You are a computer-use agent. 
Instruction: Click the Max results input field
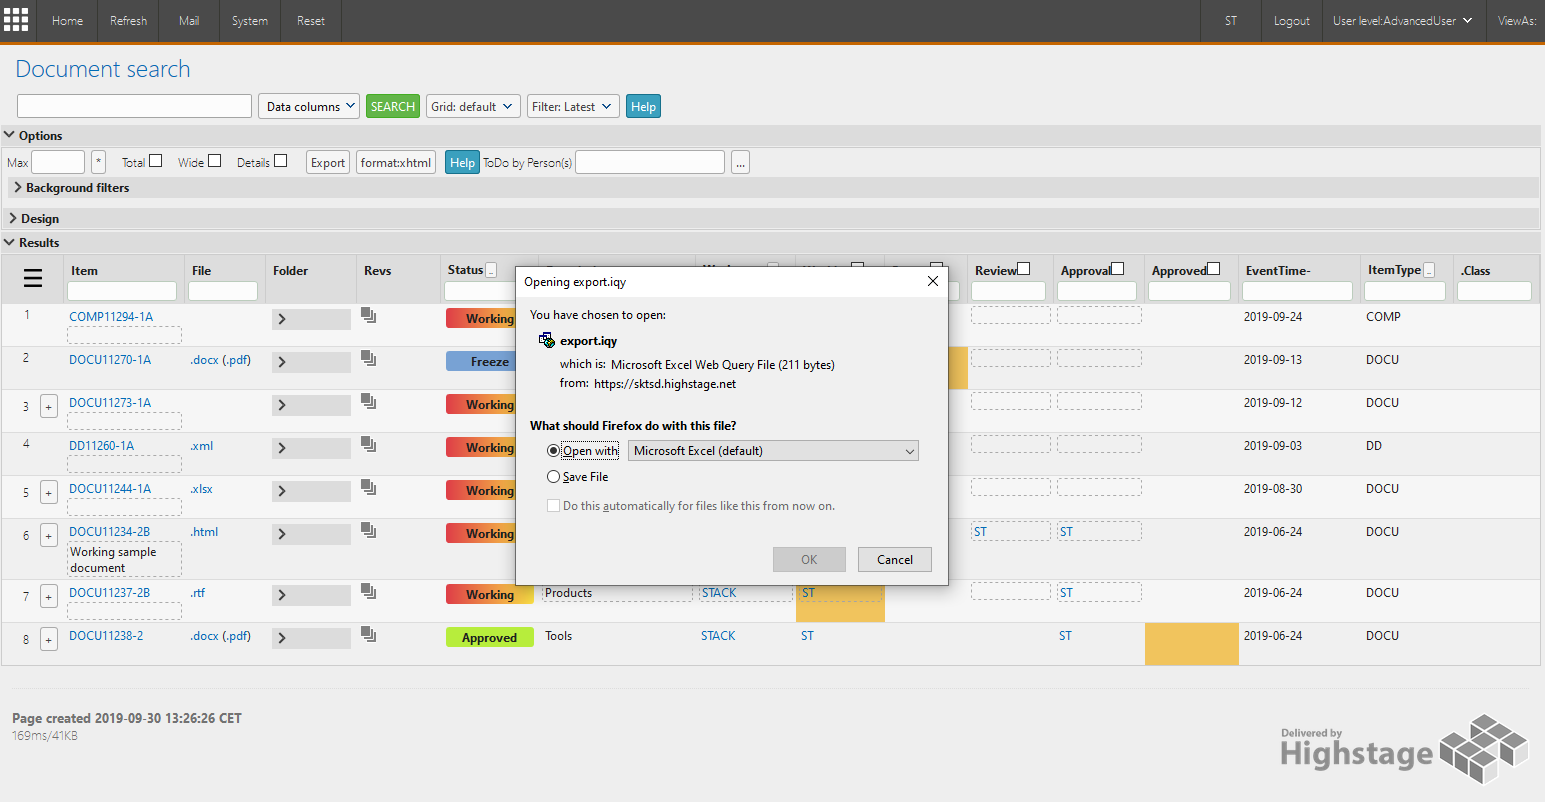58,162
